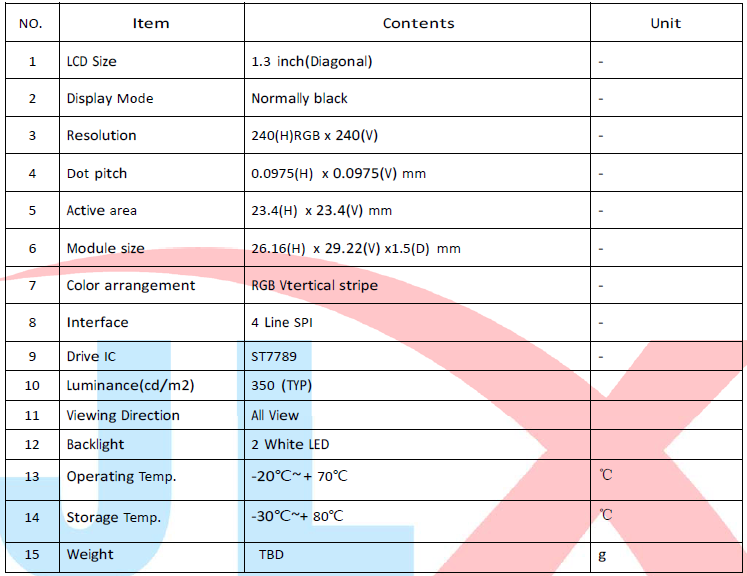Select the 'ST7789' drive IC value
747x576 pixels.
click(274, 356)
